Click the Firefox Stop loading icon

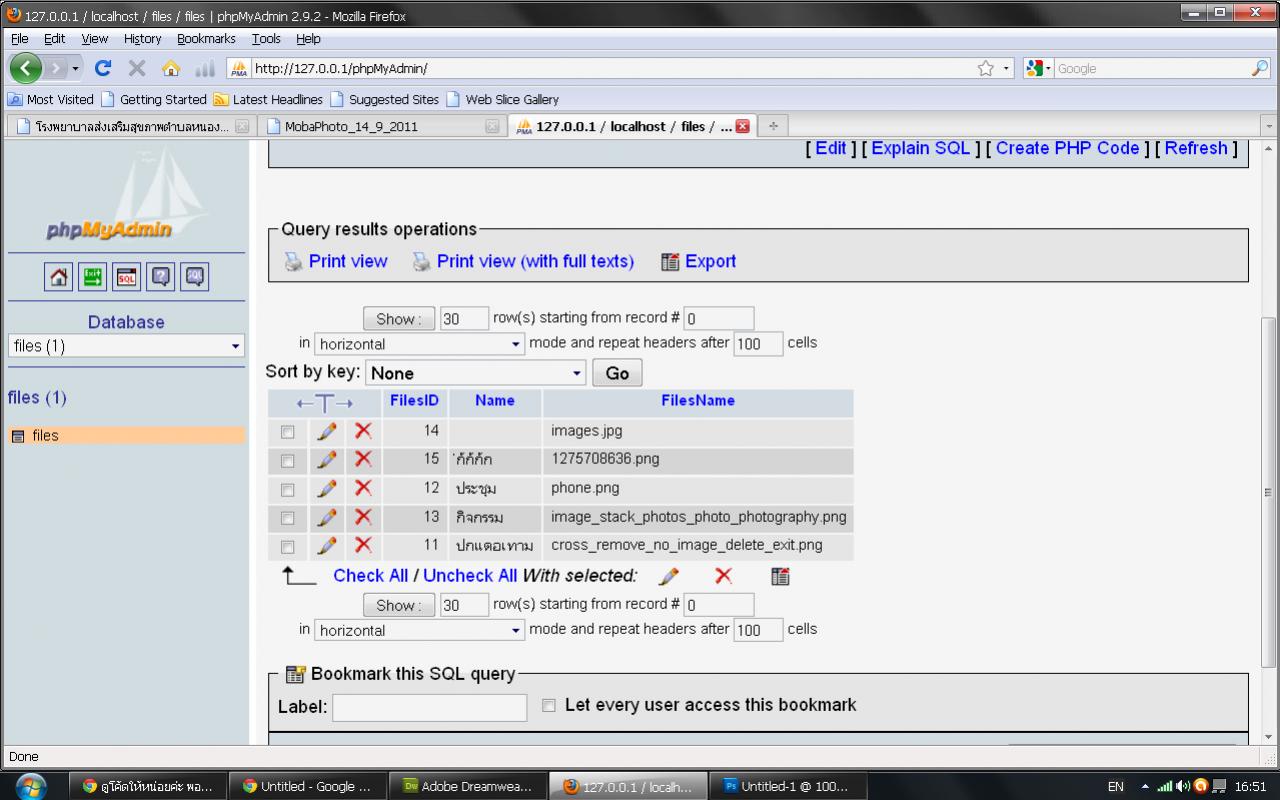tap(137, 68)
